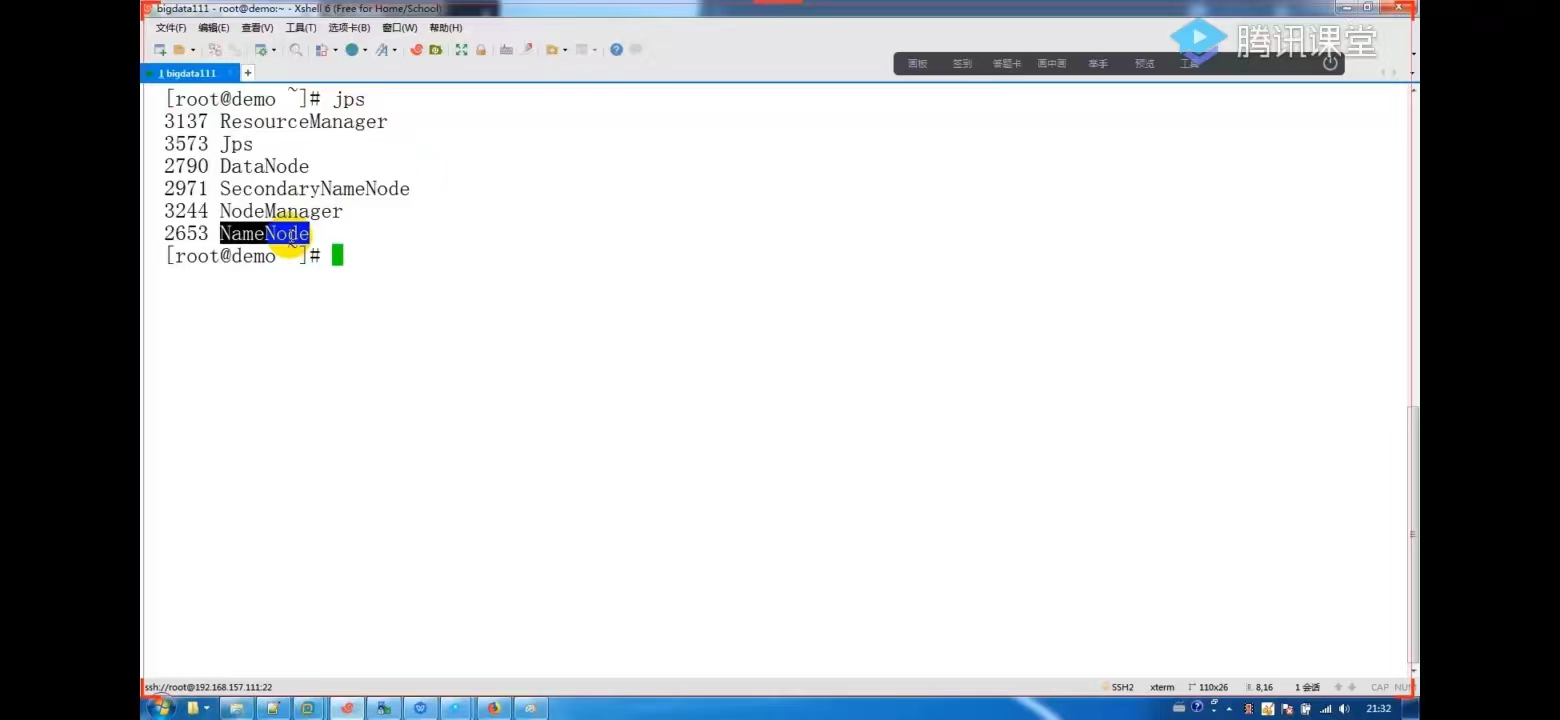This screenshot has width=1560, height=720.
Task: Click the 1 会话 session count indicator
Action: coord(1308,688)
